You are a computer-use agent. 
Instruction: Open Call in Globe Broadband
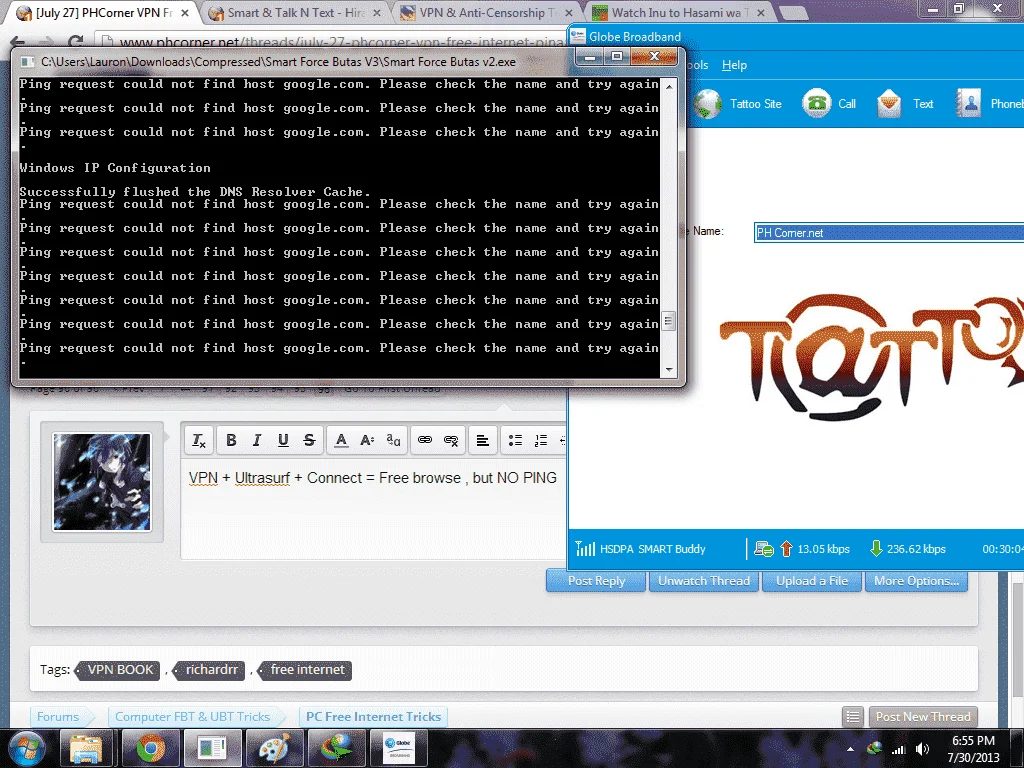830,103
